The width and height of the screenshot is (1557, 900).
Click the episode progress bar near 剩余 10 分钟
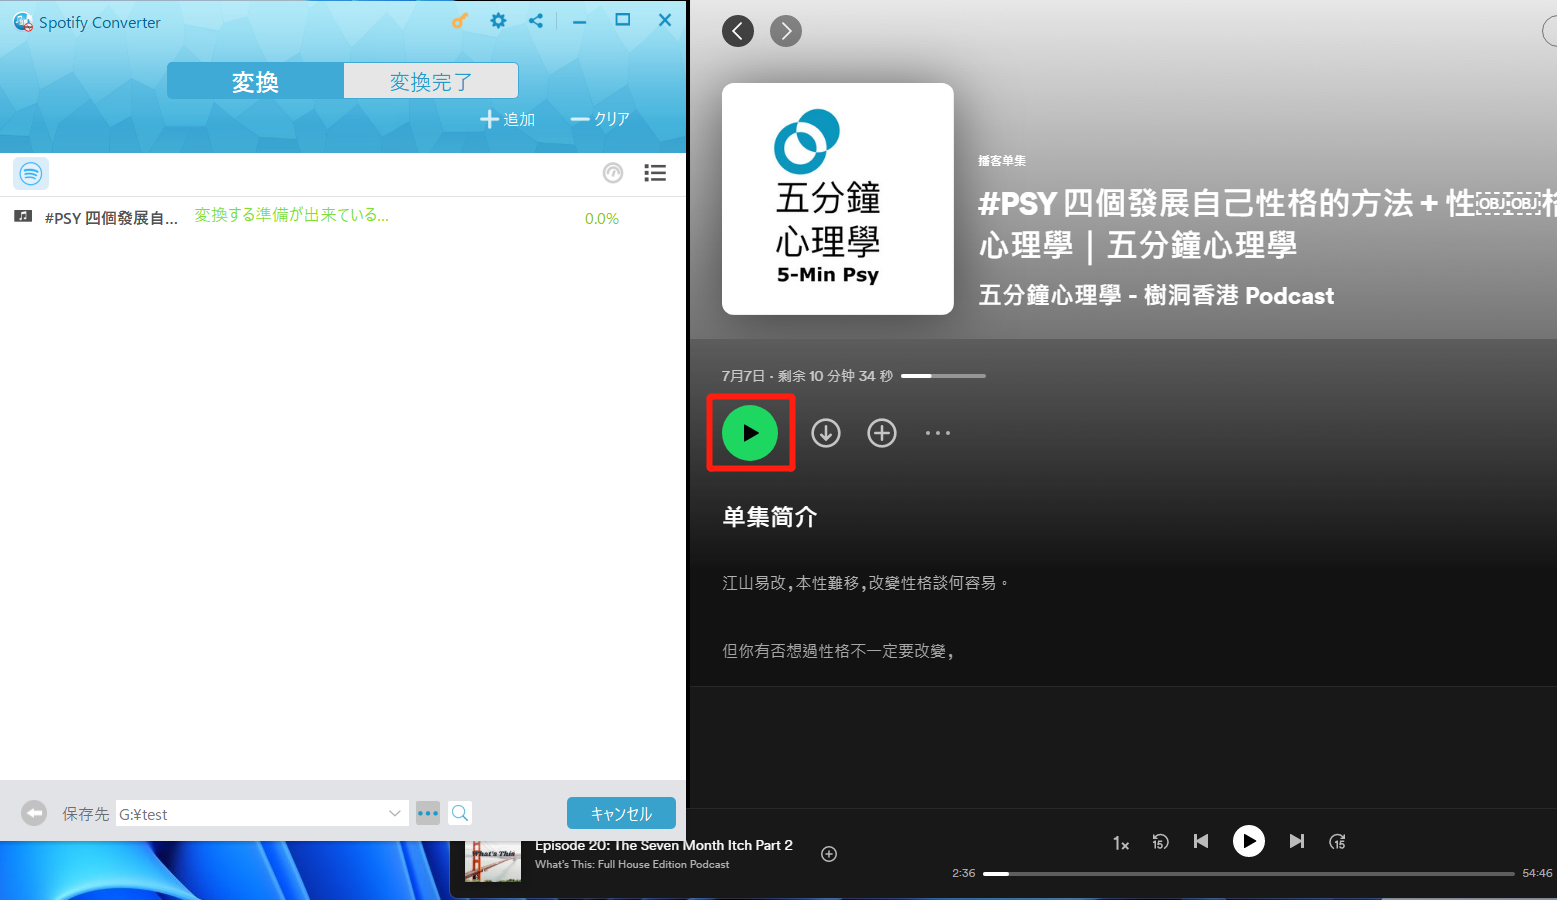pos(943,376)
